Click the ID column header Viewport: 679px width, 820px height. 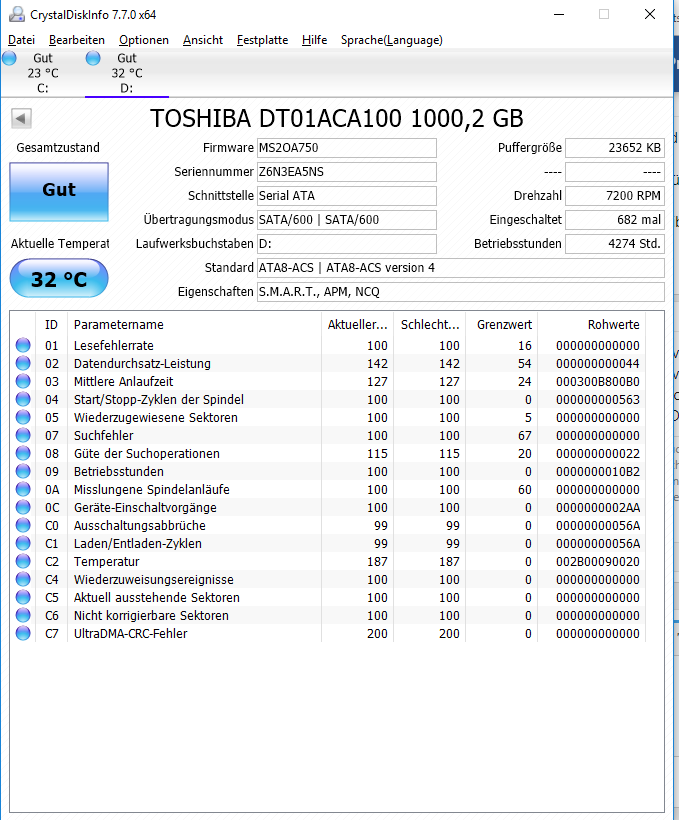(51, 325)
